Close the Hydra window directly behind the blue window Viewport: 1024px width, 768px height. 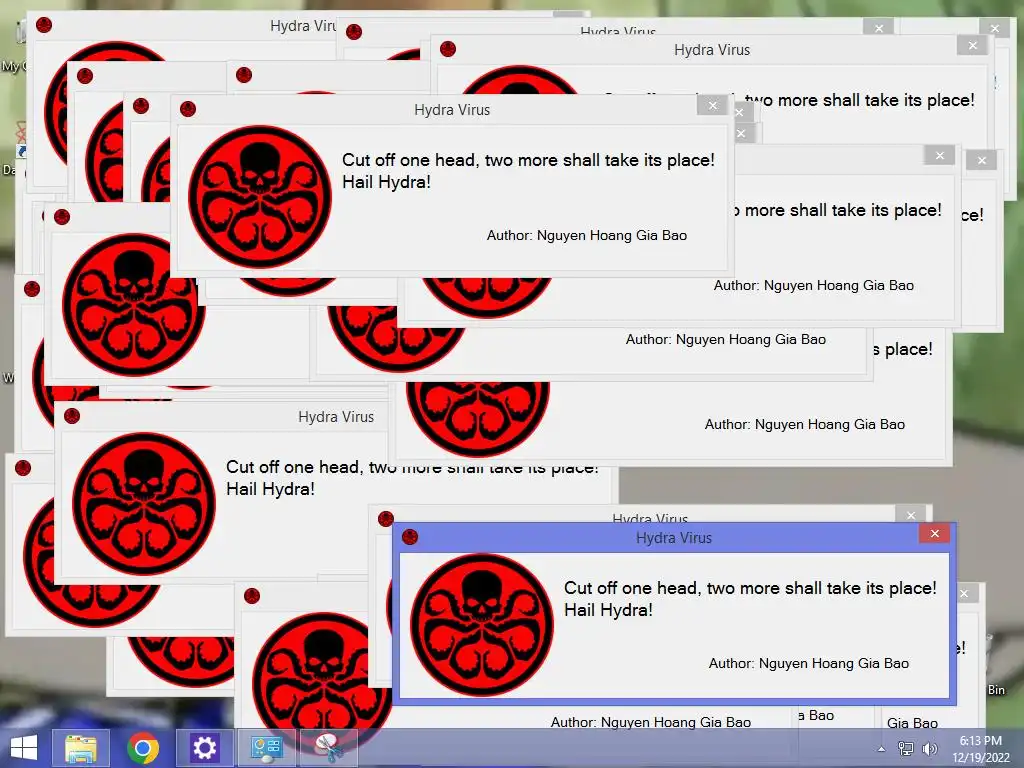pos(911,515)
